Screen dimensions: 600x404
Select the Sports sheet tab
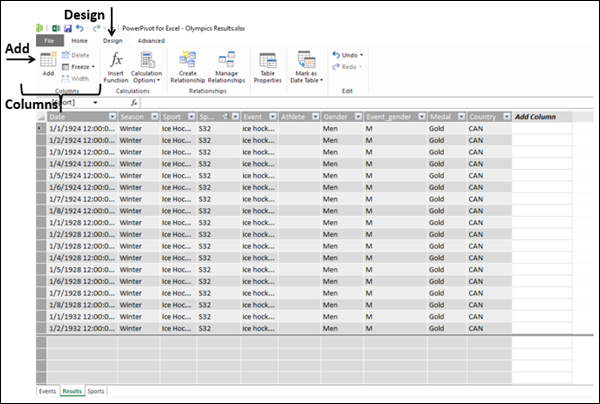95,390
